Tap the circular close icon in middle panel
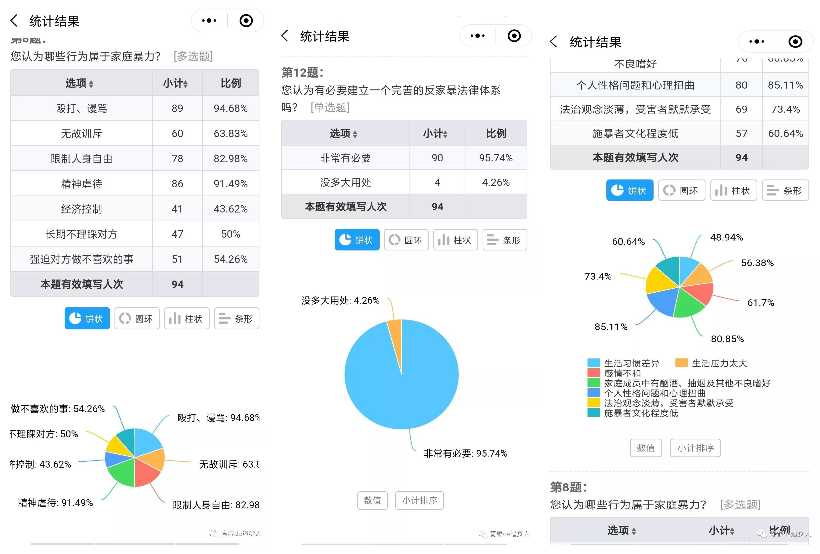 514,36
